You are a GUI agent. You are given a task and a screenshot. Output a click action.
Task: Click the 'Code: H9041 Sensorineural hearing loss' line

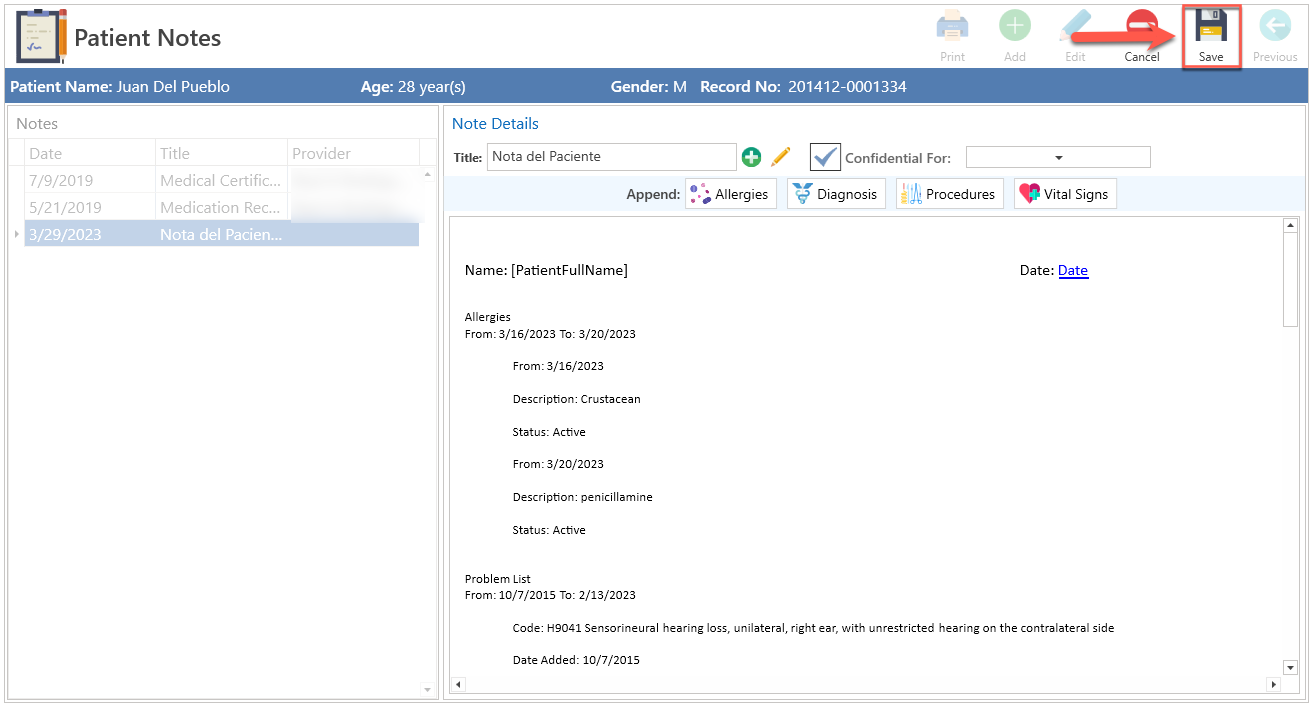(813, 628)
